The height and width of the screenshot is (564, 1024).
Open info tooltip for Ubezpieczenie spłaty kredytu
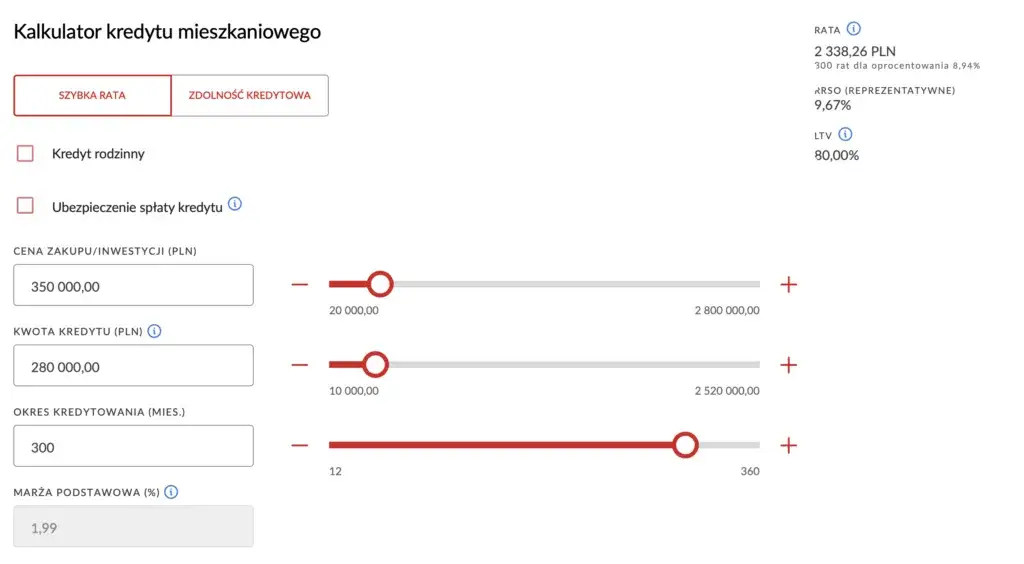tap(235, 204)
